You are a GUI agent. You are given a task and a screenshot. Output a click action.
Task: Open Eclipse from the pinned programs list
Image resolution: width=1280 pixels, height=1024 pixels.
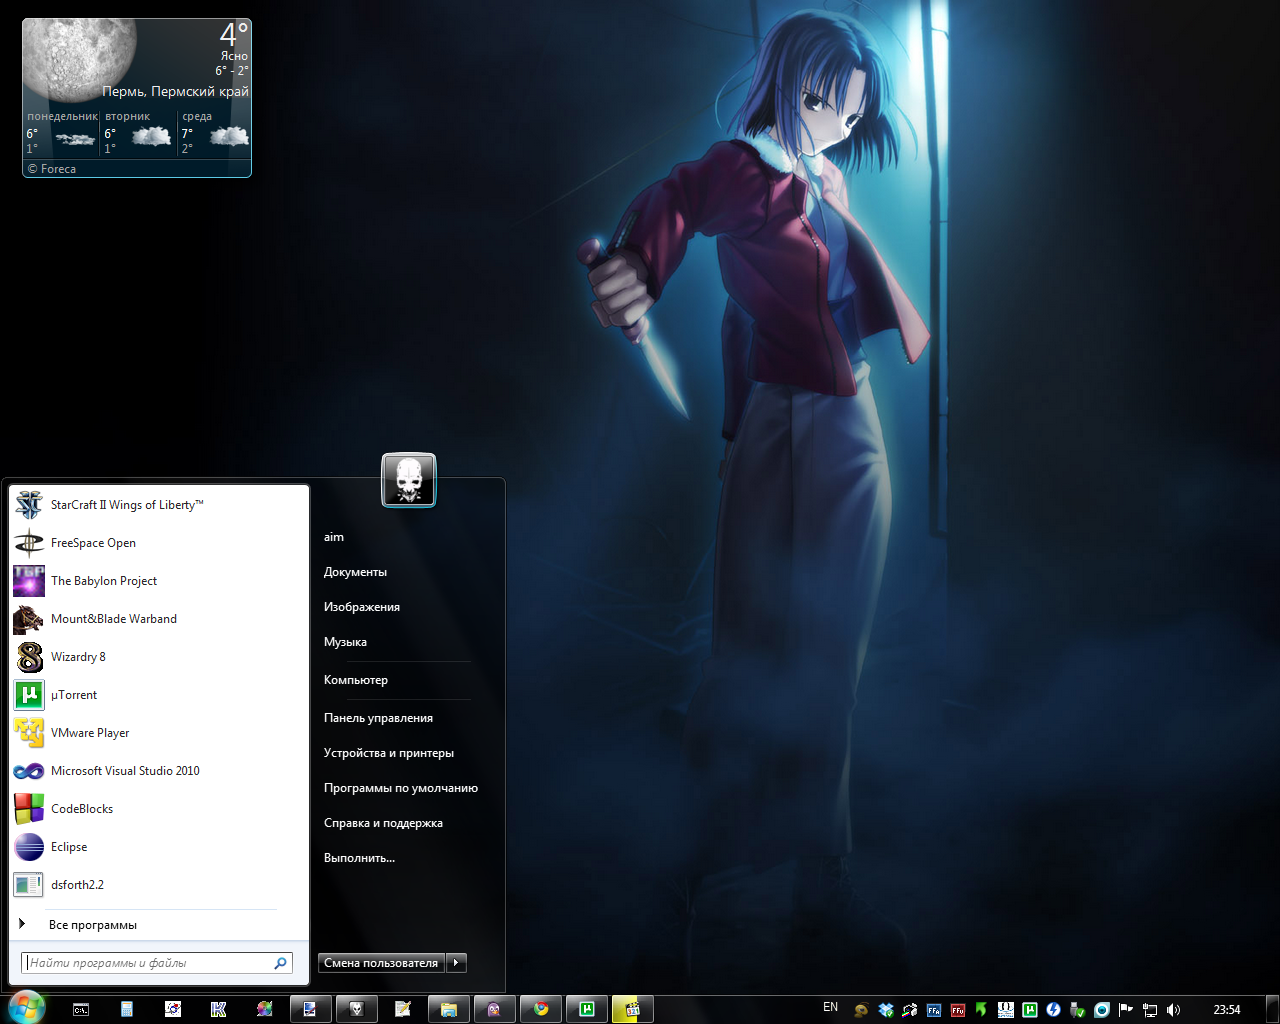pyautogui.click(x=69, y=847)
